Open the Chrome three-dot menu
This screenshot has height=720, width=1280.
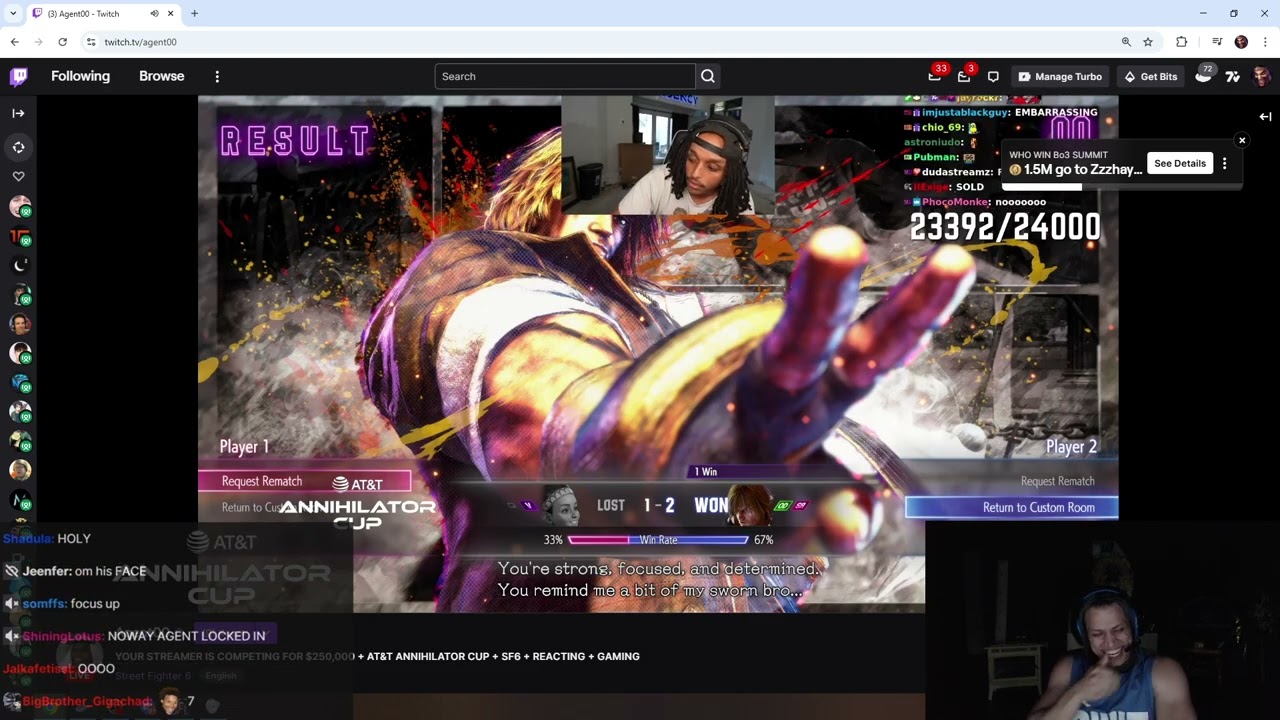pyautogui.click(x=1265, y=42)
